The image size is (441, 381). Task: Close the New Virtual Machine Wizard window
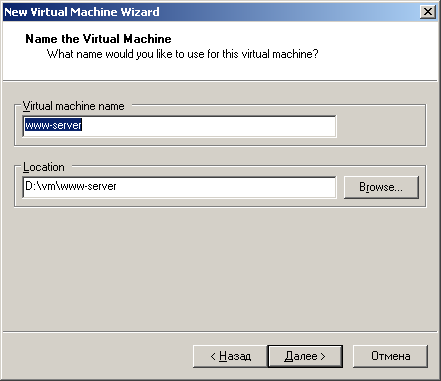tap(428, 12)
